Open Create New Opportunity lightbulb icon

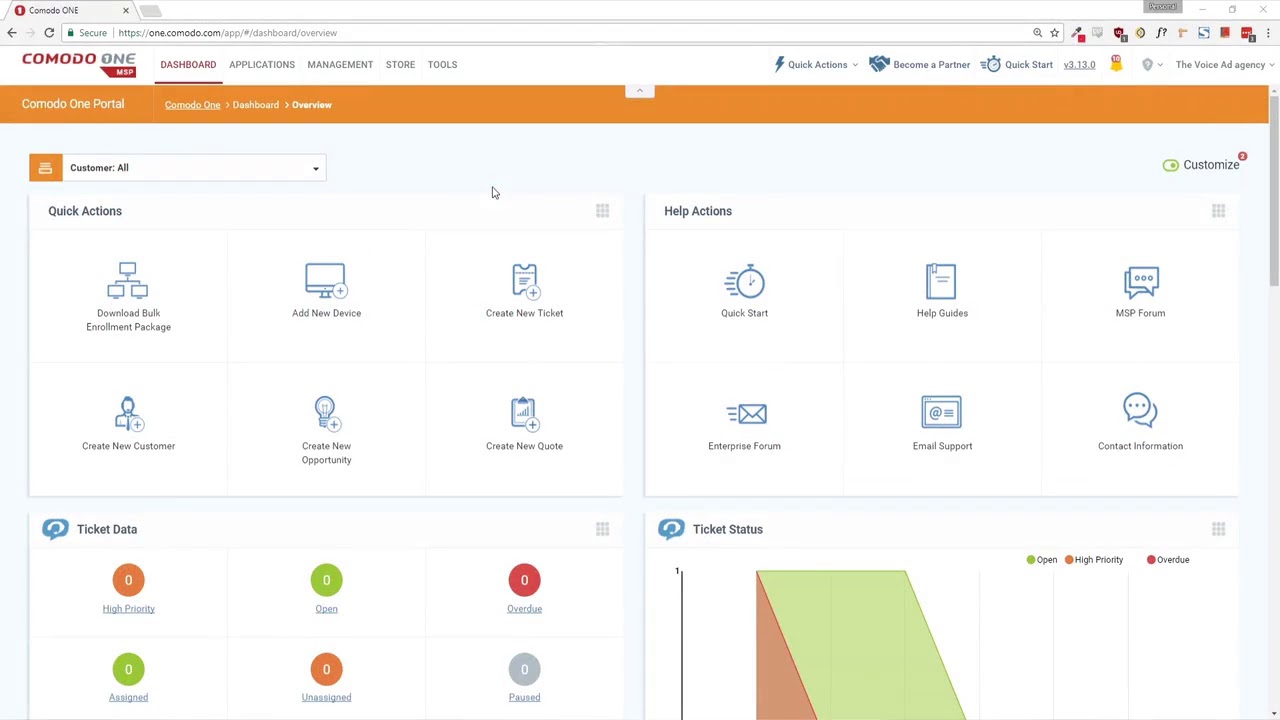pyautogui.click(x=325, y=413)
